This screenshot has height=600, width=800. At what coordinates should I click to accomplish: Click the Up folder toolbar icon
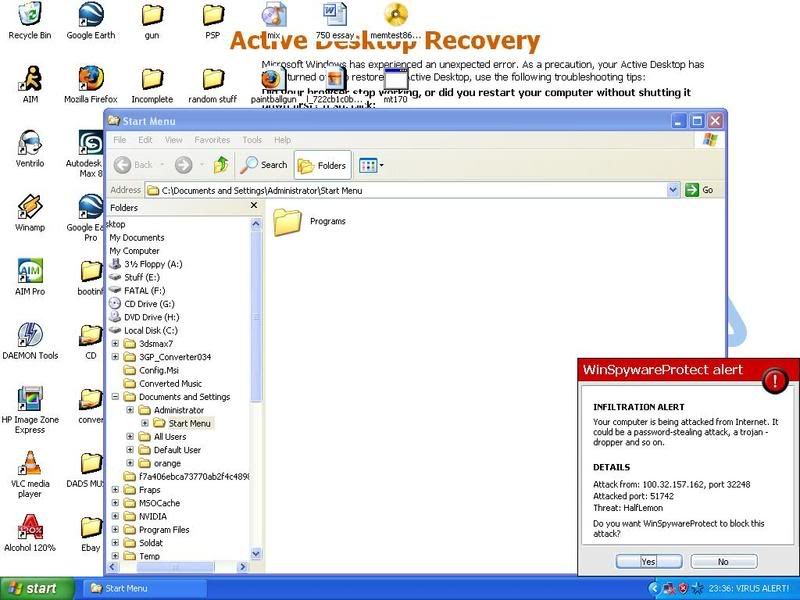tap(221, 165)
